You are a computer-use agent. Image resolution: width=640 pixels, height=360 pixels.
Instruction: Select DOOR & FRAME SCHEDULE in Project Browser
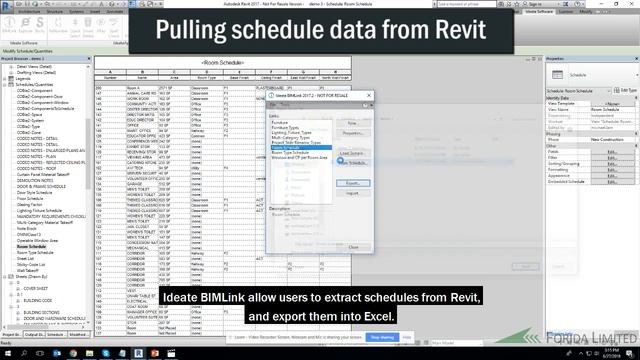click(41, 187)
